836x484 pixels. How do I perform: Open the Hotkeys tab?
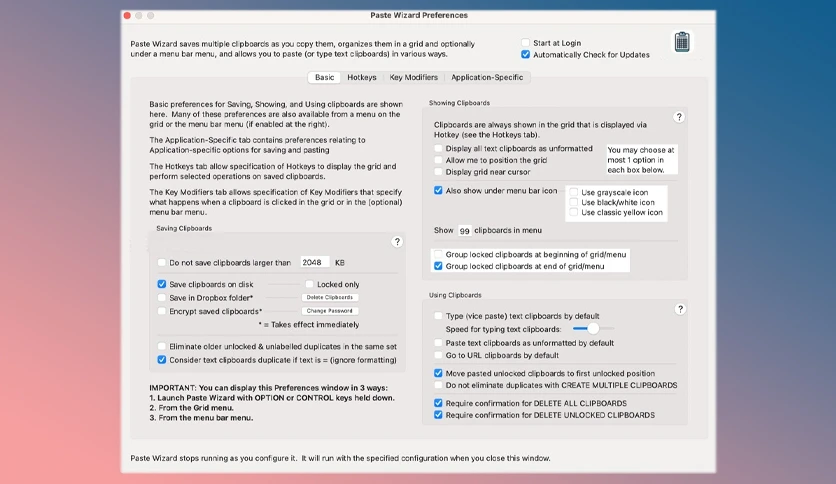pos(361,77)
